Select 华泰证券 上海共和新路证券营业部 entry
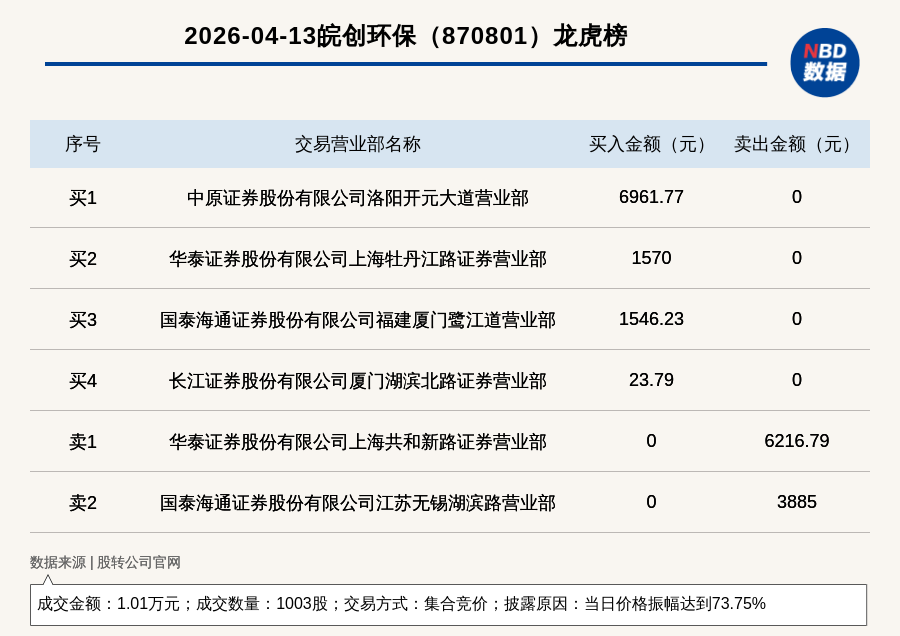The image size is (900, 636). (x=357, y=442)
